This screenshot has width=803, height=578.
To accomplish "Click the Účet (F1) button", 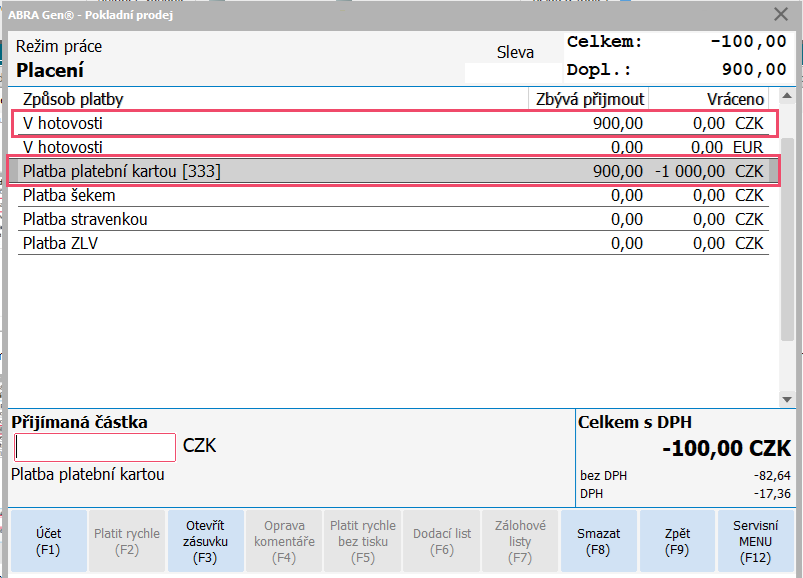I will [x=49, y=541].
